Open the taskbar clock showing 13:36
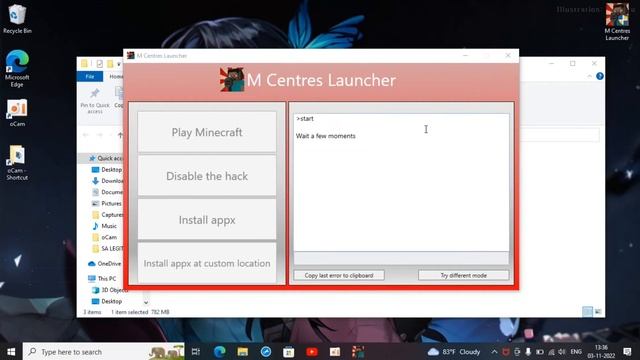The height and width of the screenshot is (360, 640). click(x=601, y=351)
